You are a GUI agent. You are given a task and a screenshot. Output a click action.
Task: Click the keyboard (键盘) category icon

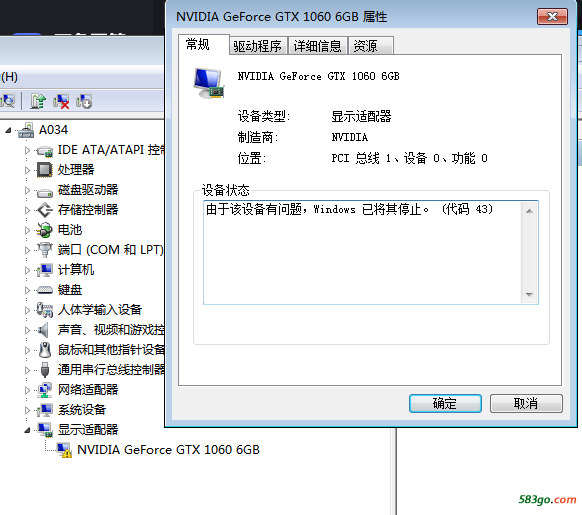point(45,290)
